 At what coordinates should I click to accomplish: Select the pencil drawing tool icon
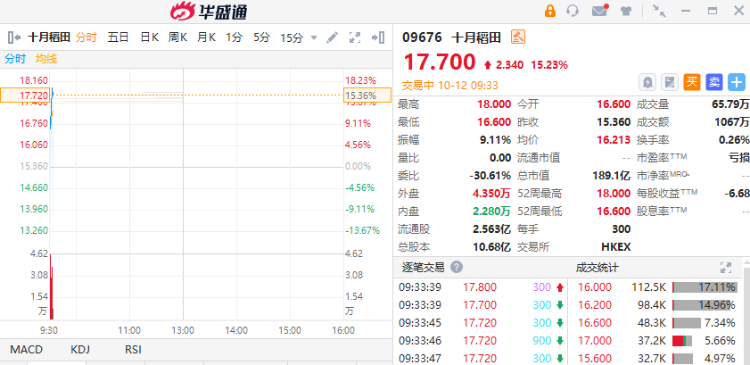[332, 37]
